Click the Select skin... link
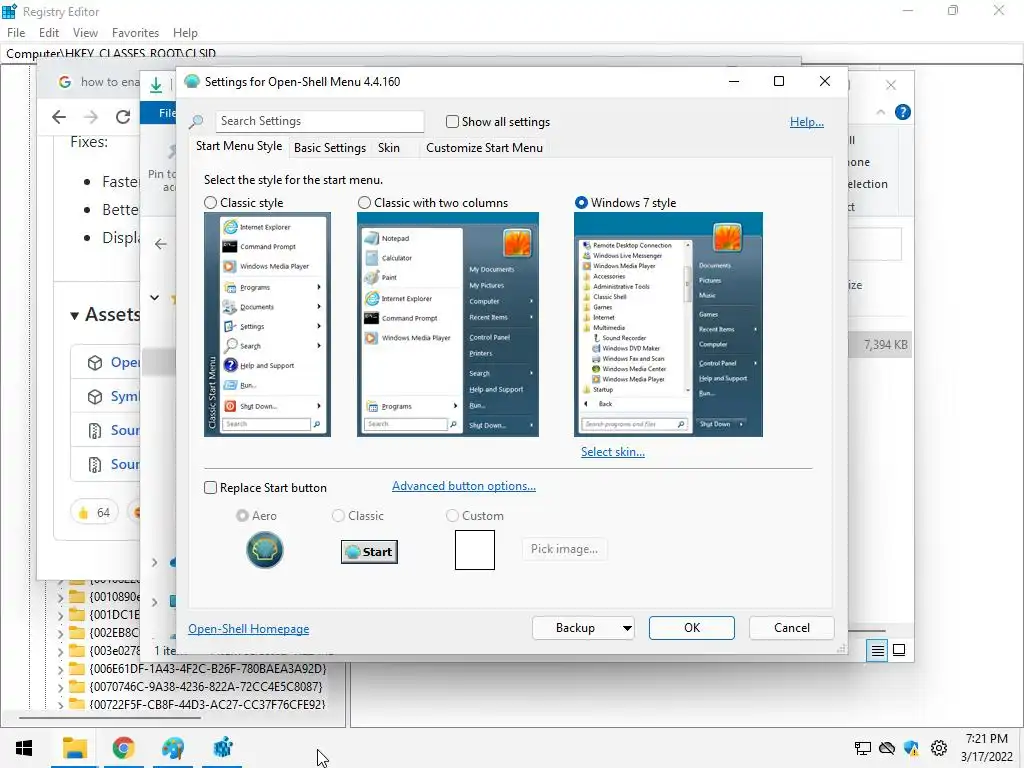Screen dimensions: 1024x768 pyautogui.click(x=613, y=452)
